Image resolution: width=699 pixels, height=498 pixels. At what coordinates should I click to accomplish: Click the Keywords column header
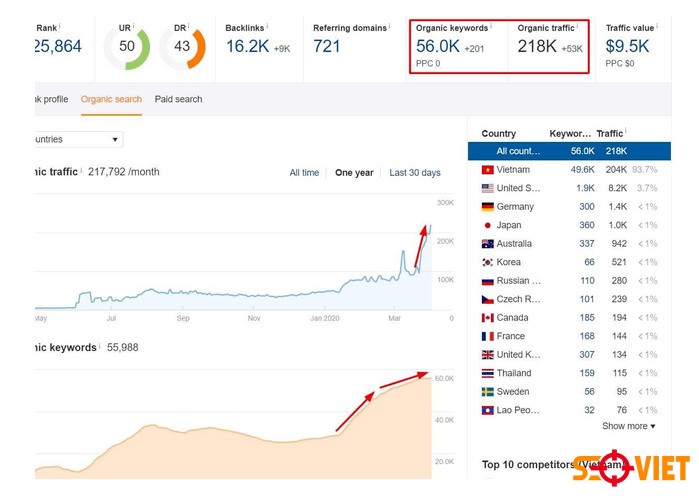pyautogui.click(x=570, y=134)
